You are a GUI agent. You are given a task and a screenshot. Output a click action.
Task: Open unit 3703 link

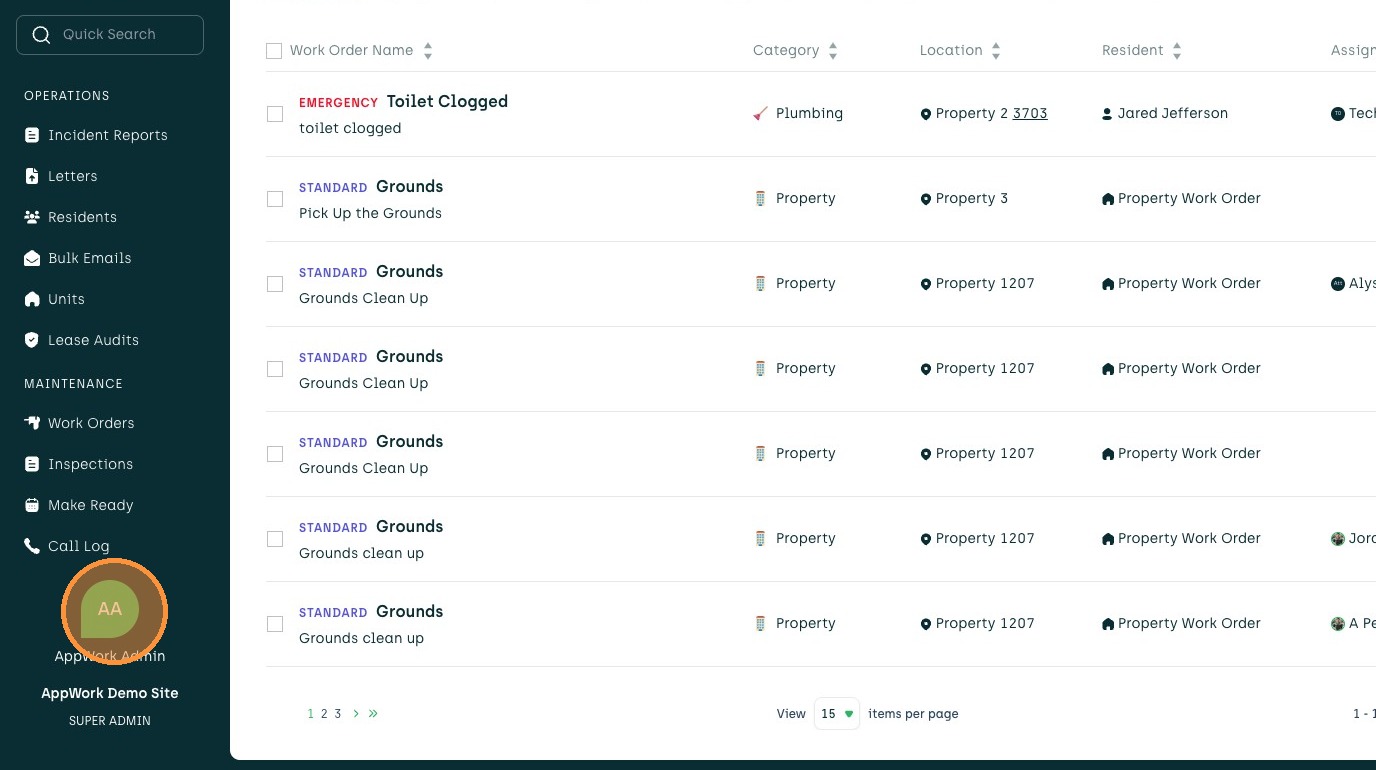[x=1030, y=113]
